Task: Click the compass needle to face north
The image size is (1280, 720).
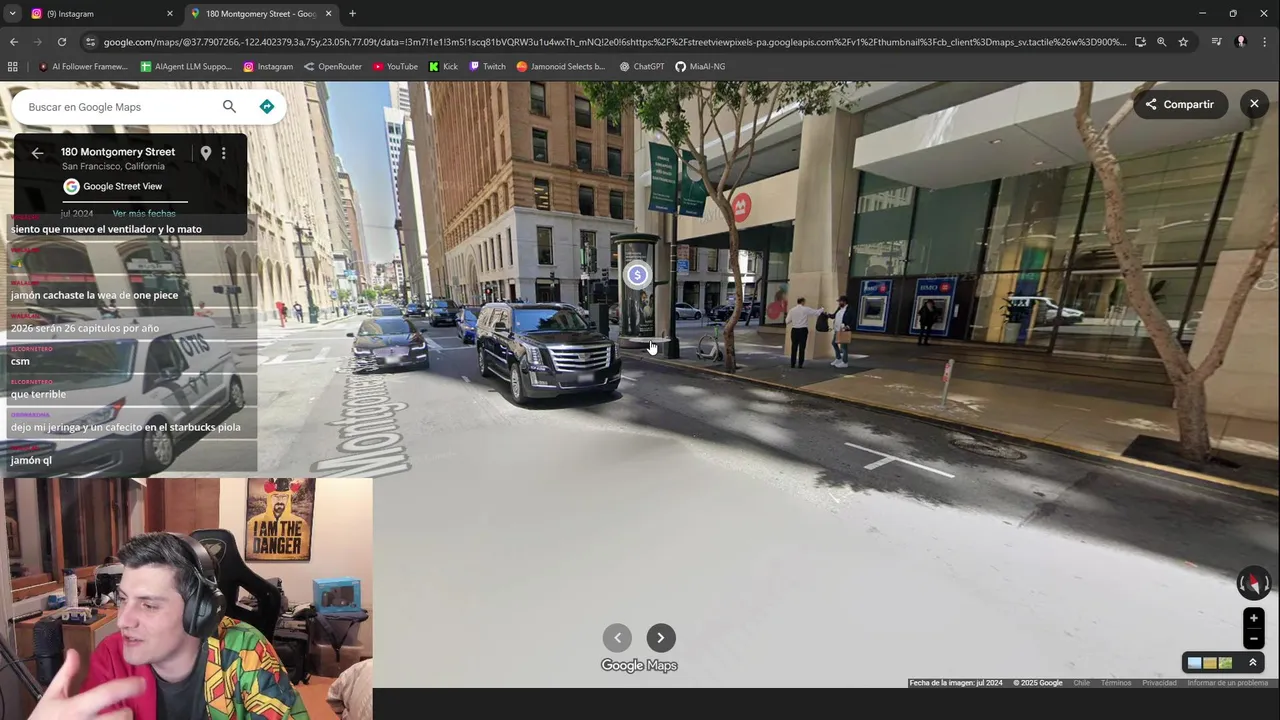Action: [x=1254, y=582]
